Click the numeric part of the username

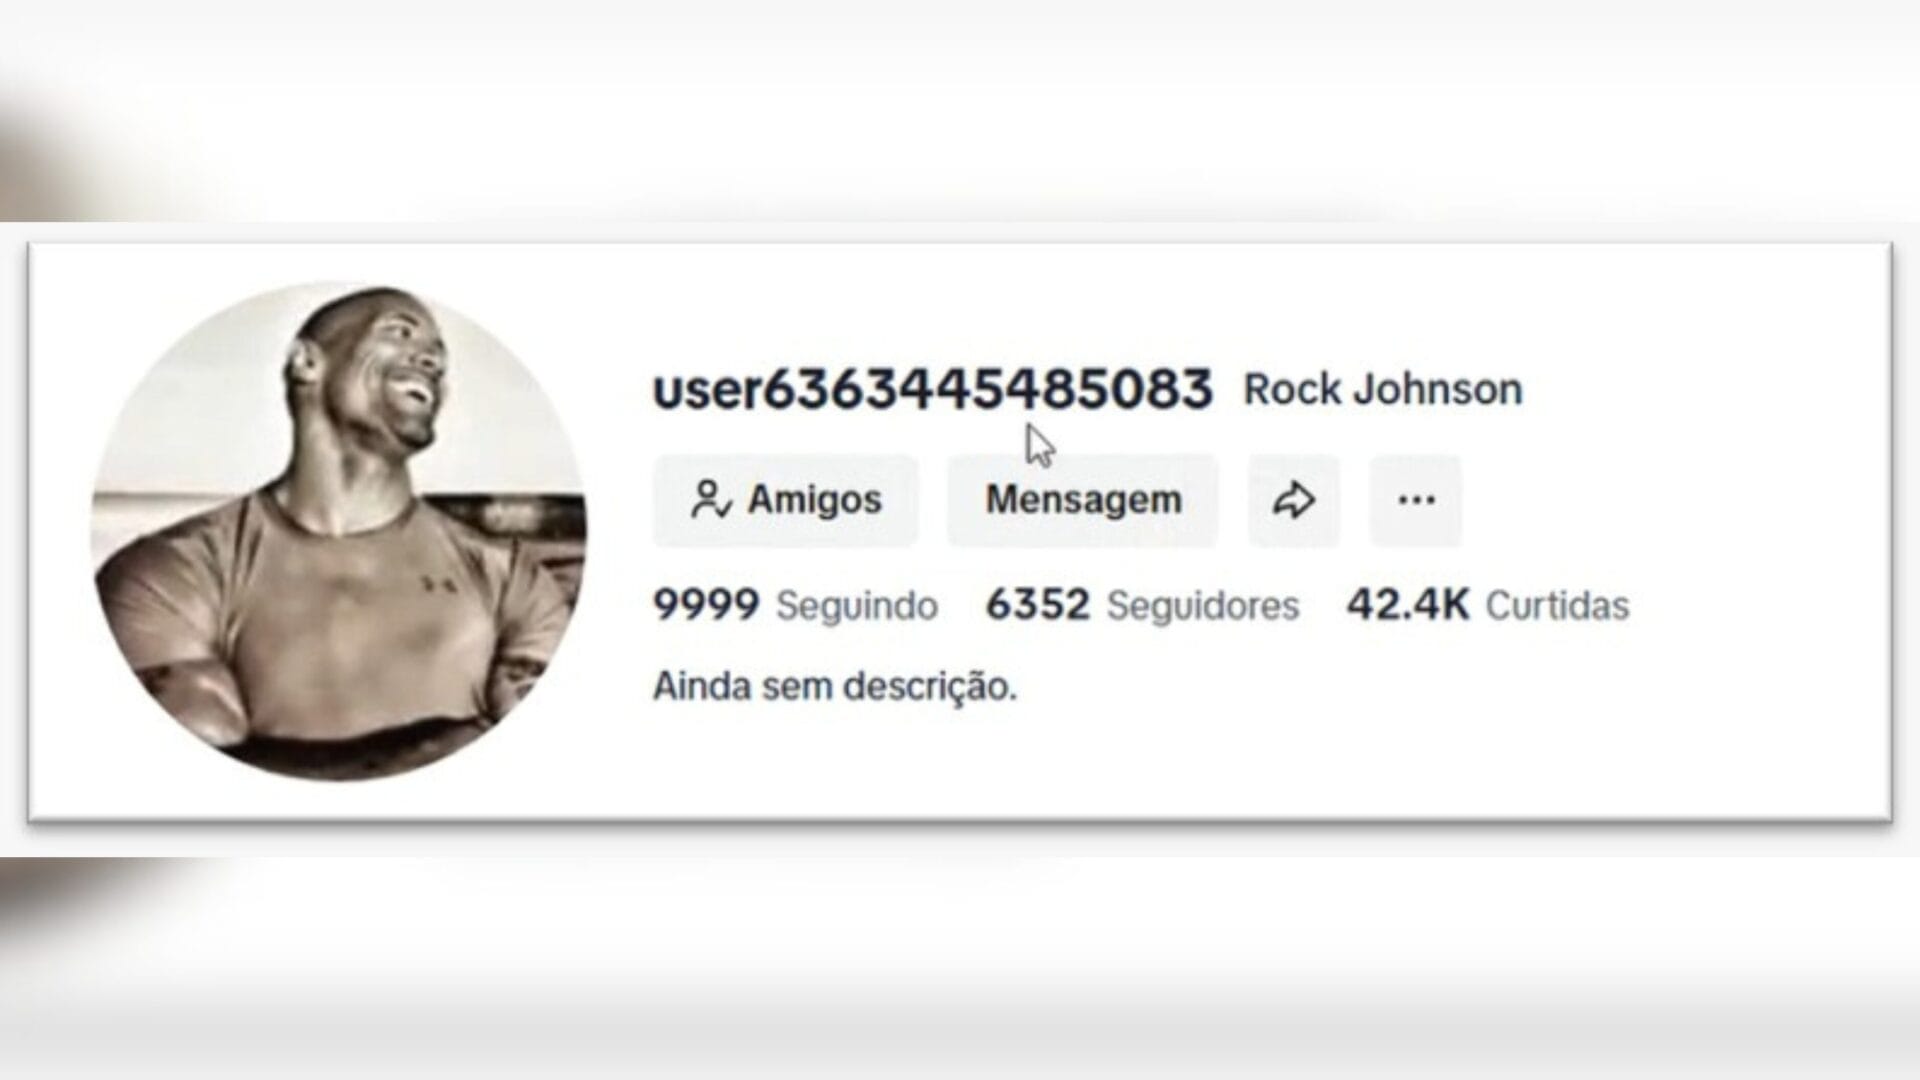click(x=988, y=389)
